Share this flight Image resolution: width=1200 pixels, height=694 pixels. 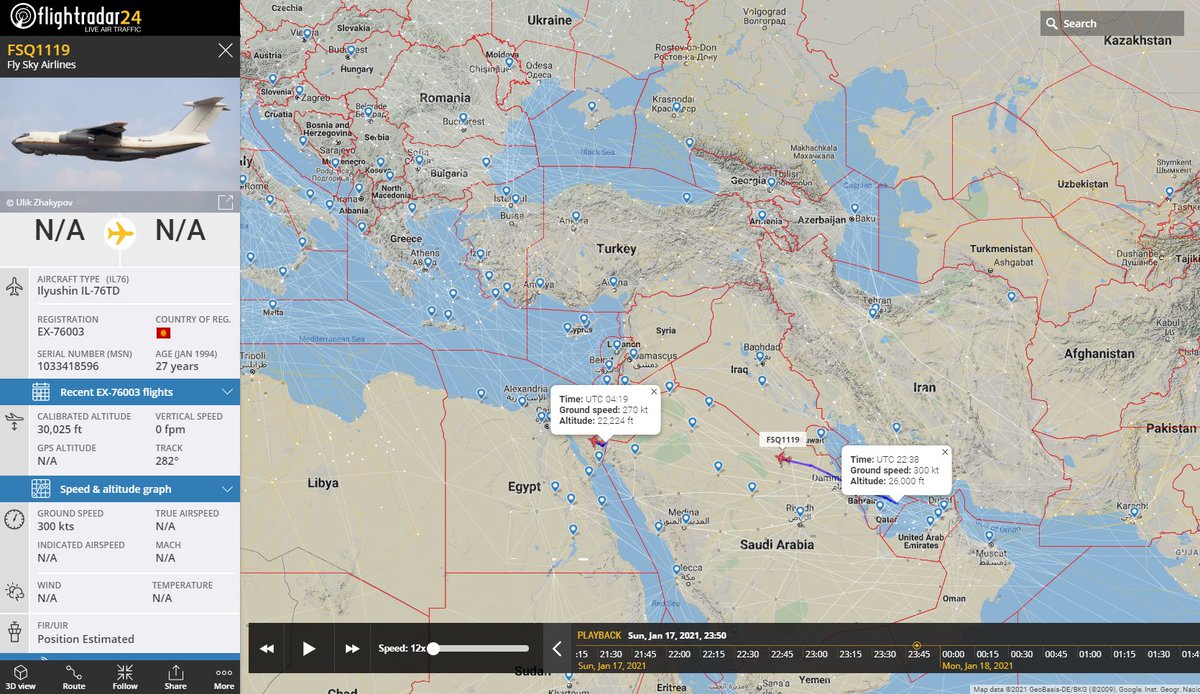click(x=175, y=676)
